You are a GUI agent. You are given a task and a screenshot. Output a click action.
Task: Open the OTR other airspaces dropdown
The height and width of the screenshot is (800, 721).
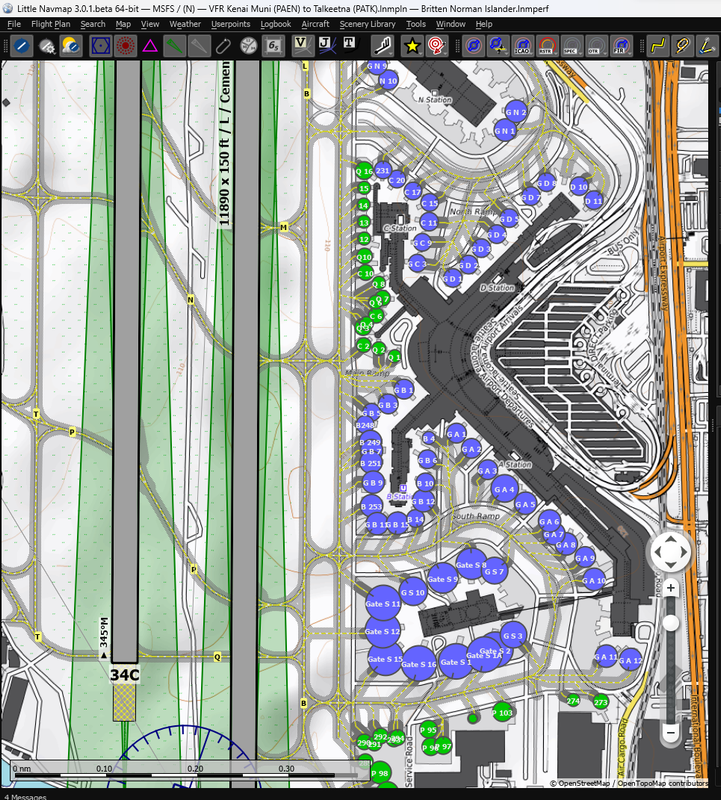click(x=595, y=46)
